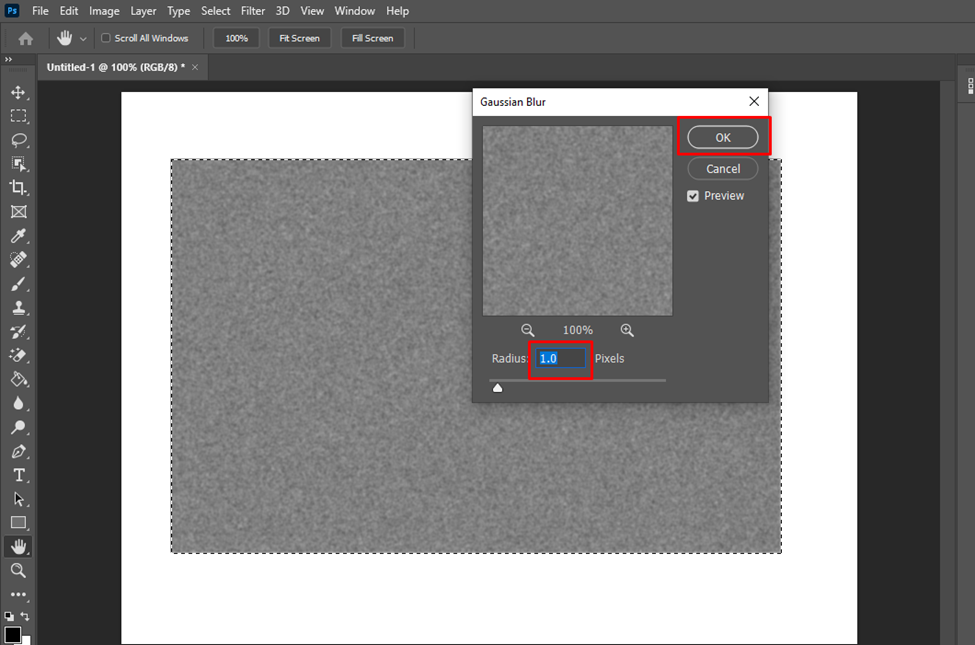The image size is (975, 645).
Task: Open the Help menu
Action: tap(397, 11)
